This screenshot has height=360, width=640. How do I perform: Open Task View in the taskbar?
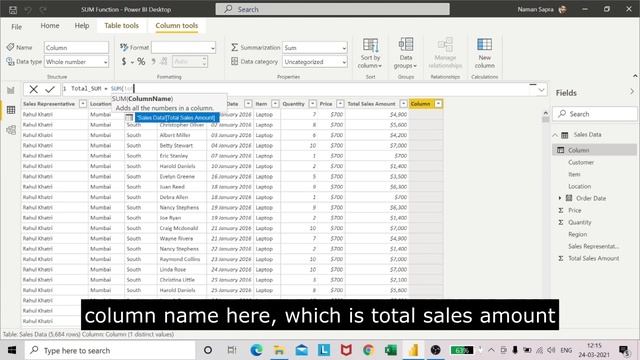click(232, 350)
